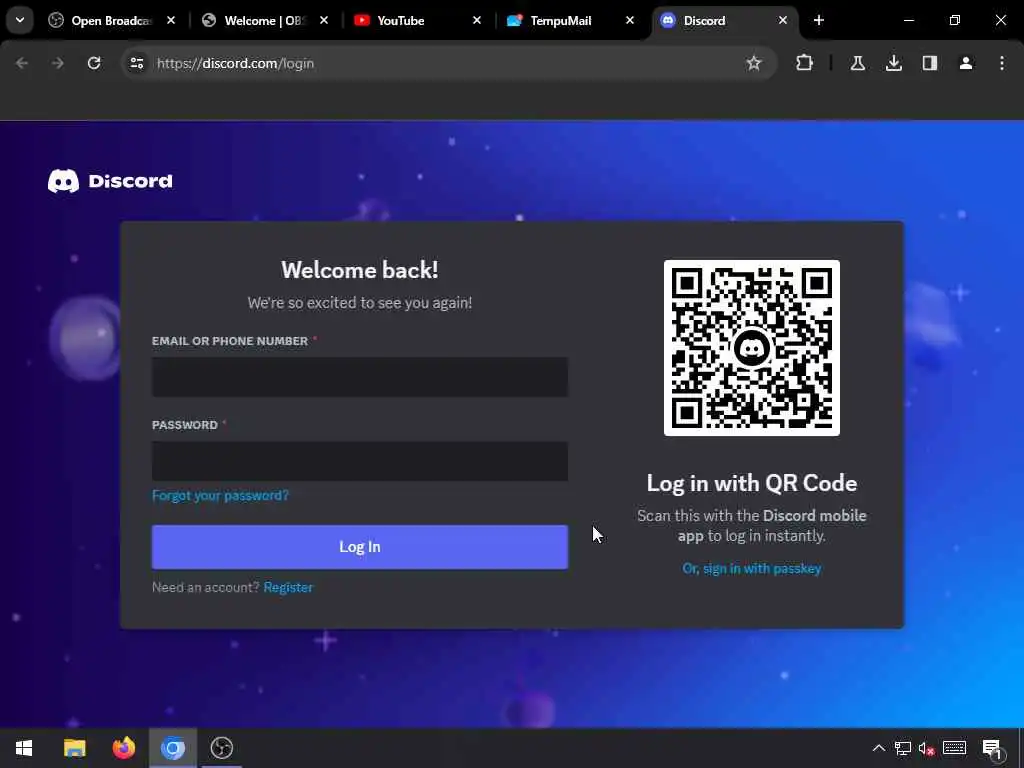This screenshot has height=768, width=1024.
Task: Open the Windows Start menu
Action: (x=24, y=748)
